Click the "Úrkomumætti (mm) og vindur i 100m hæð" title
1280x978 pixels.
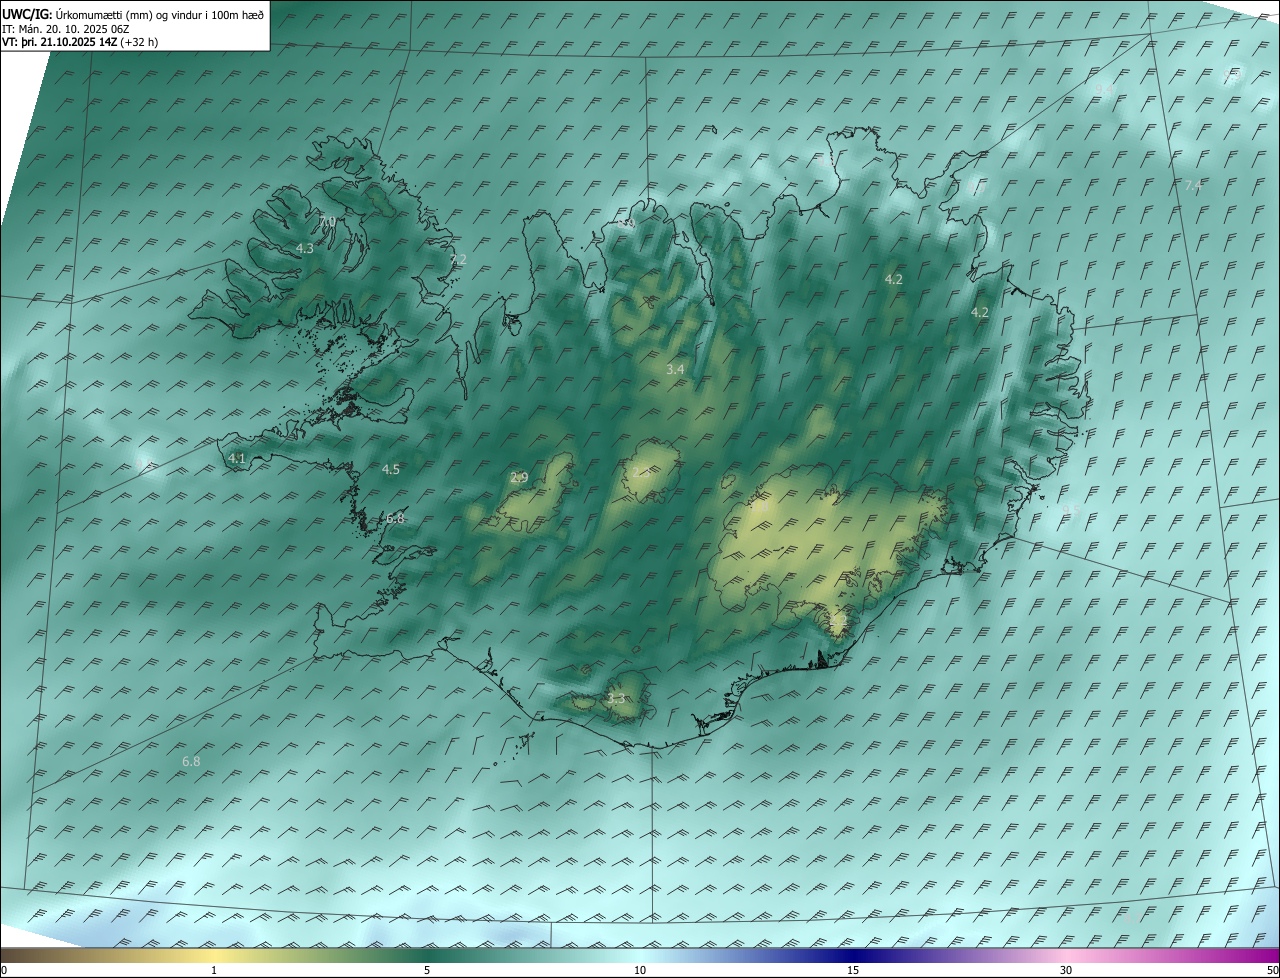pyautogui.click(x=159, y=15)
